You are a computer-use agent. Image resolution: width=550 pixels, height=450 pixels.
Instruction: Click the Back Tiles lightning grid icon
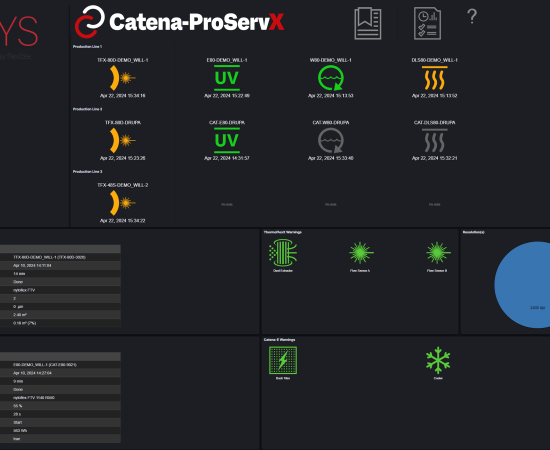coord(283,360)
